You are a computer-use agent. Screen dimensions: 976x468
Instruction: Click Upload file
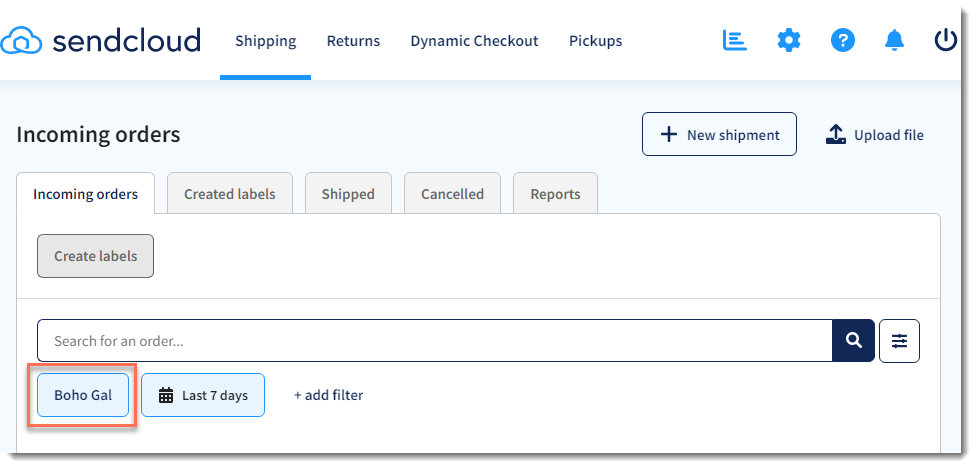click(x=875, y=134)
